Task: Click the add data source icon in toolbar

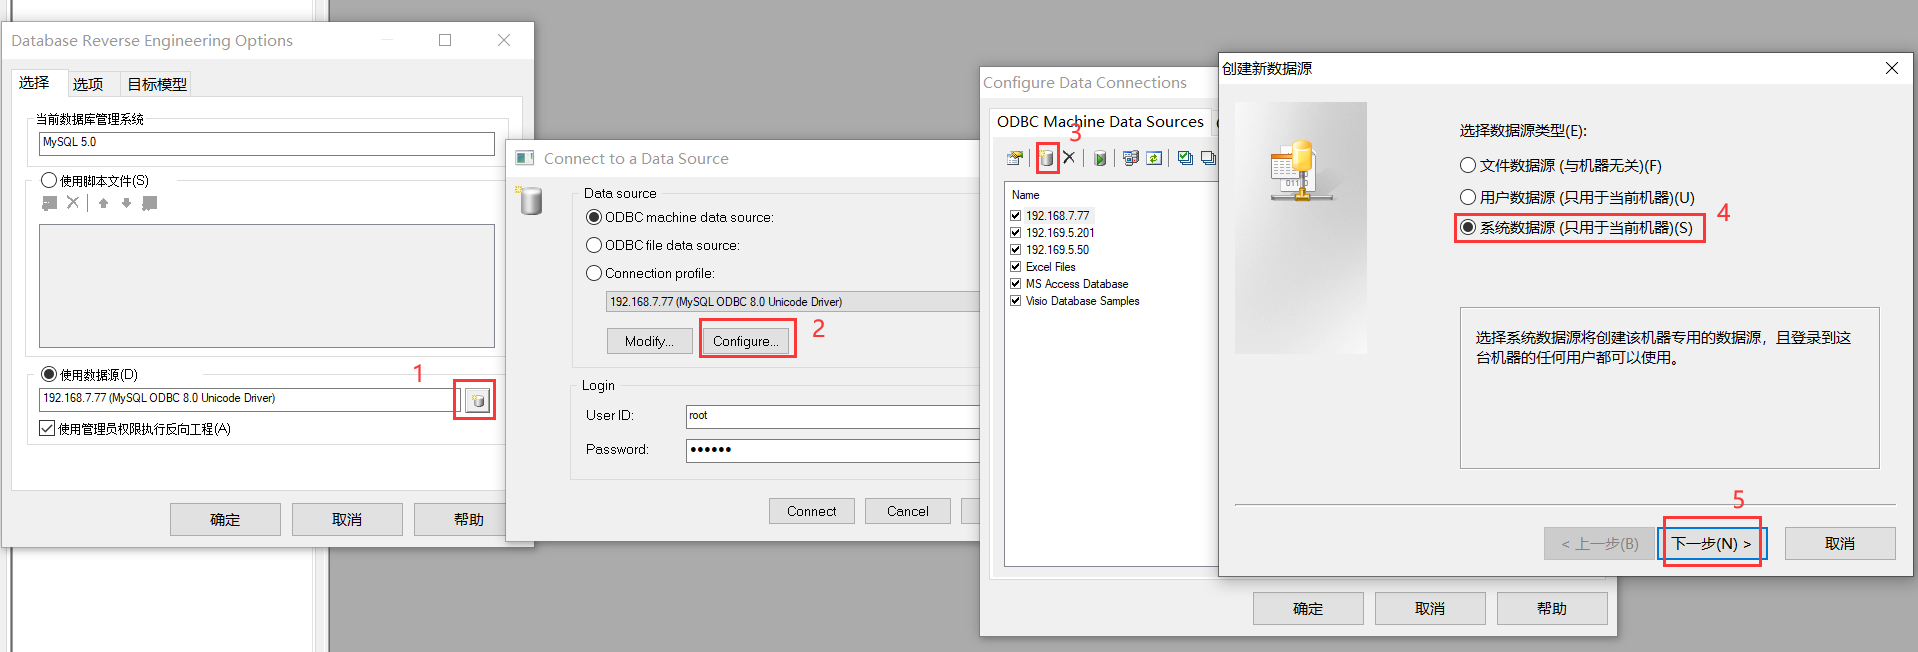Action: pyautogui.click(x=1046, y=158)
